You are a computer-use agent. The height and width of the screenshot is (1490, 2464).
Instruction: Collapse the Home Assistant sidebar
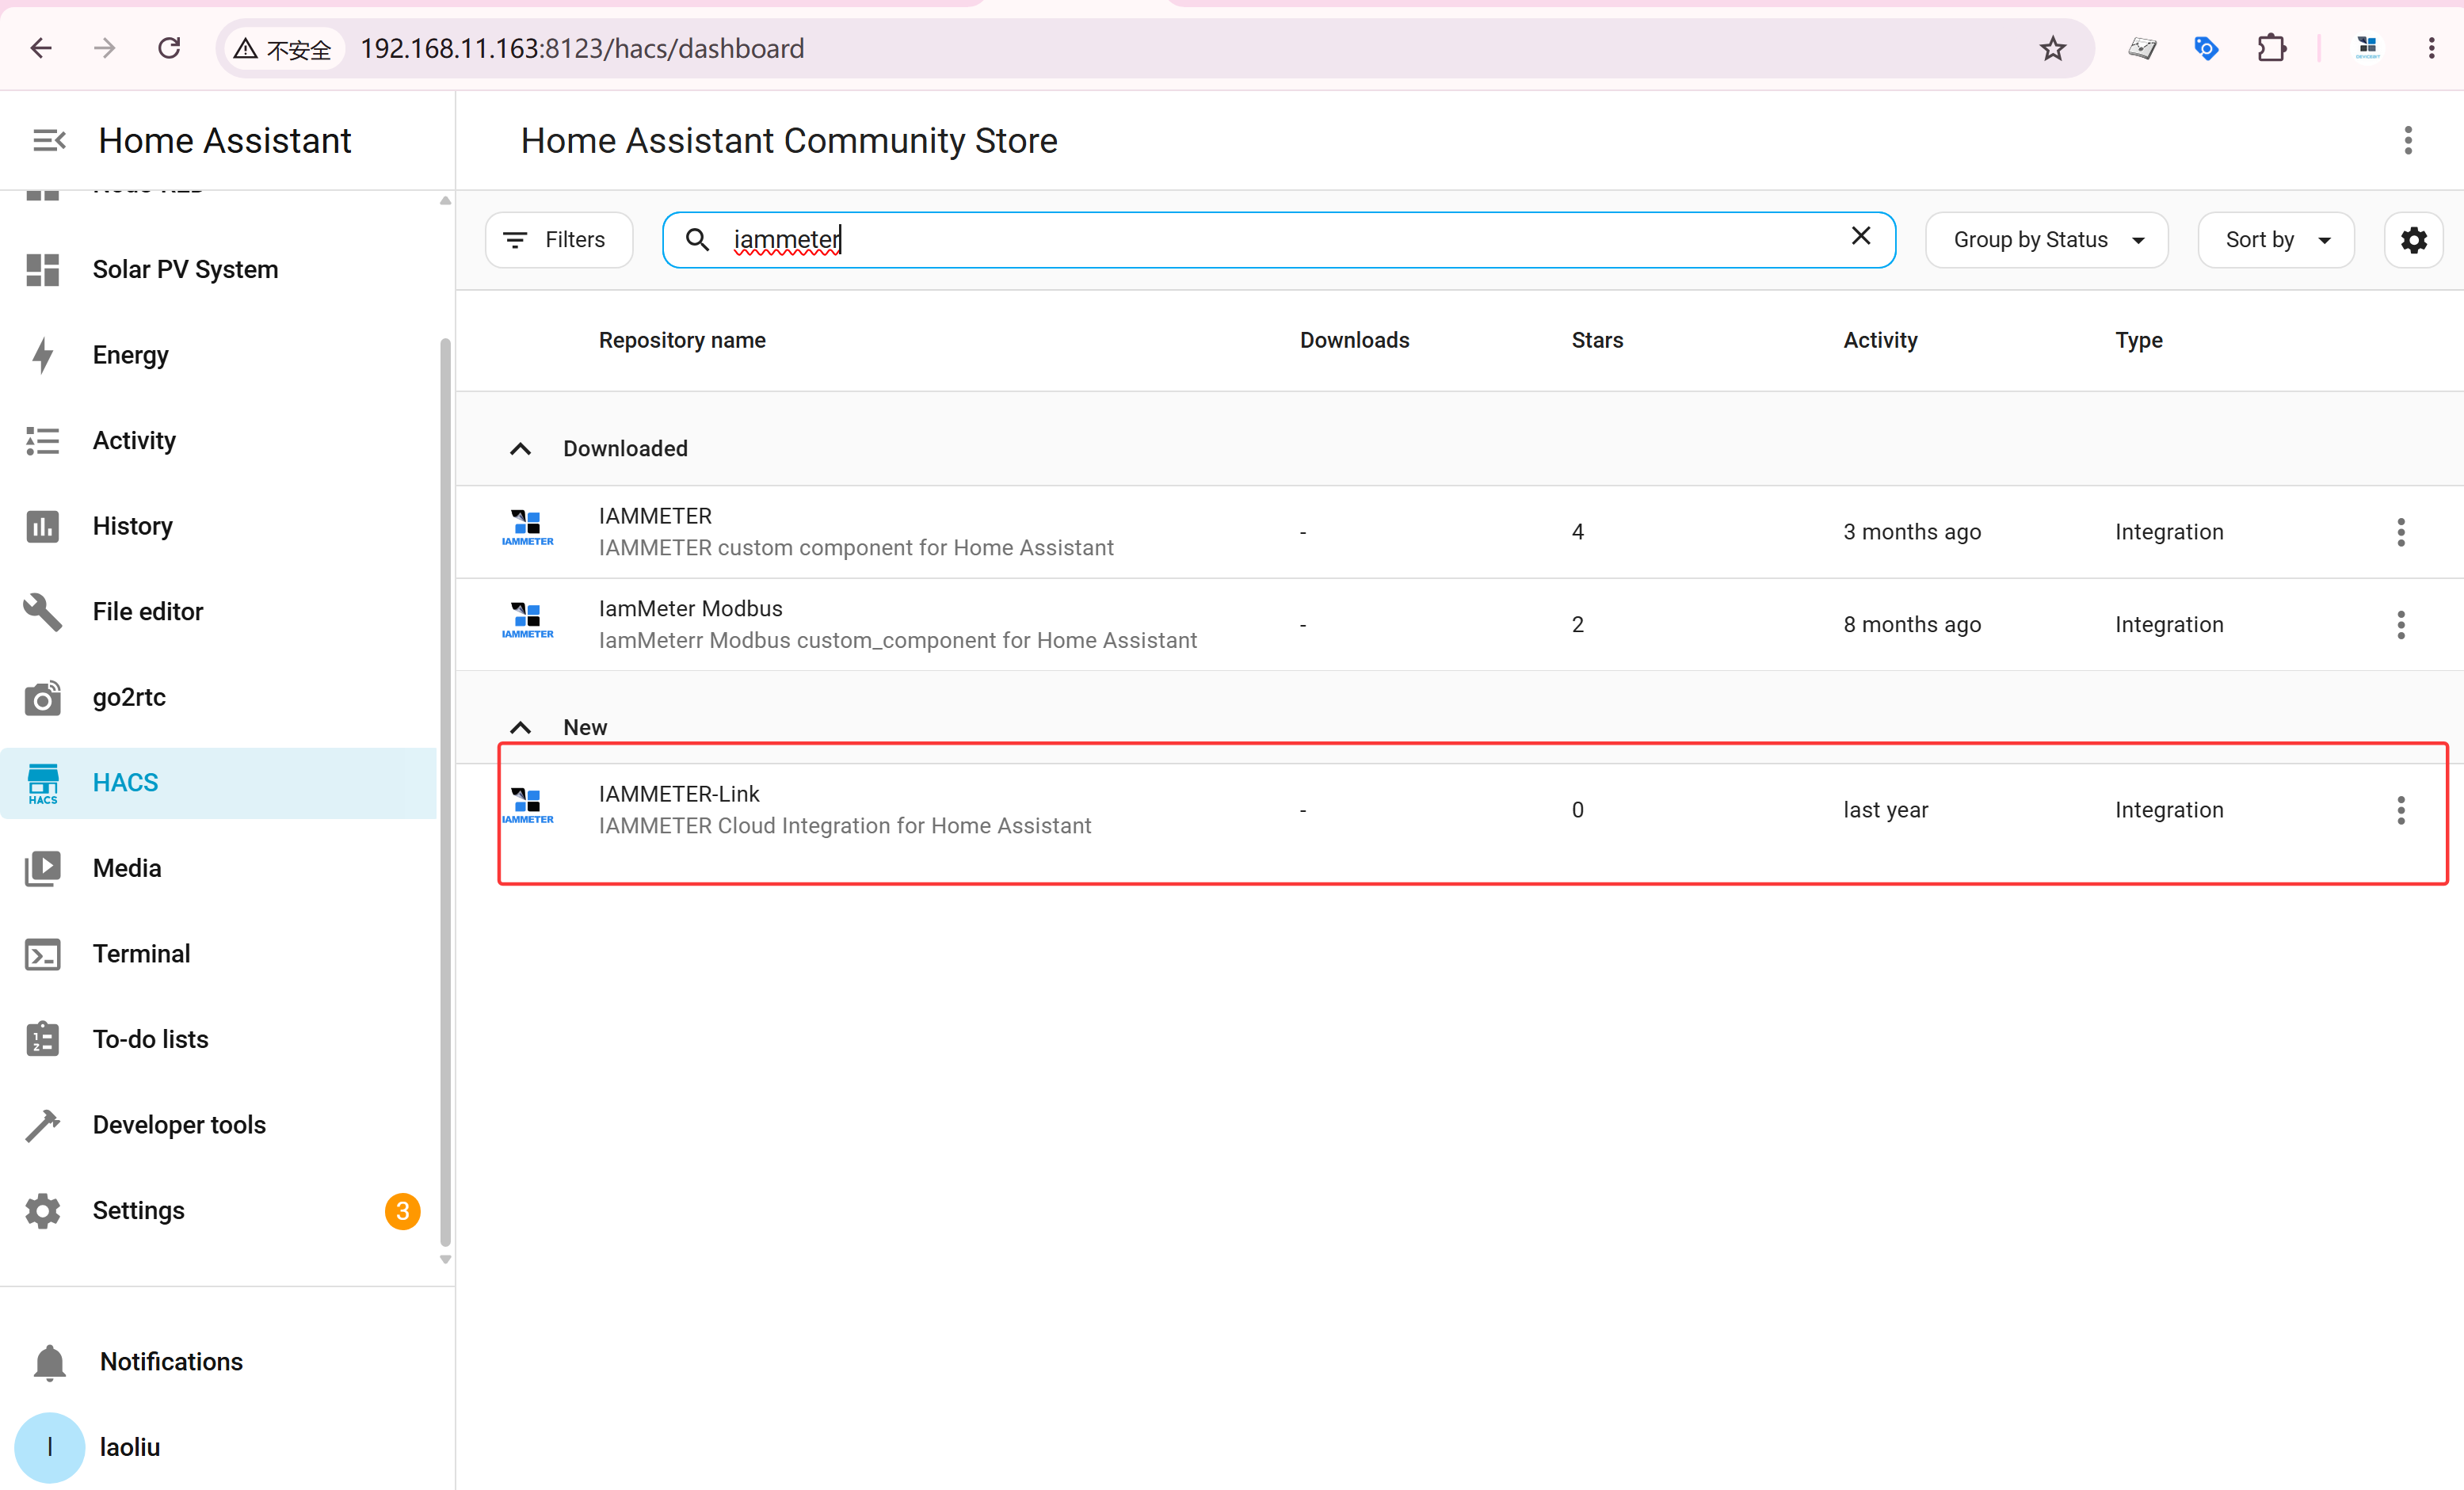[49, 140]
